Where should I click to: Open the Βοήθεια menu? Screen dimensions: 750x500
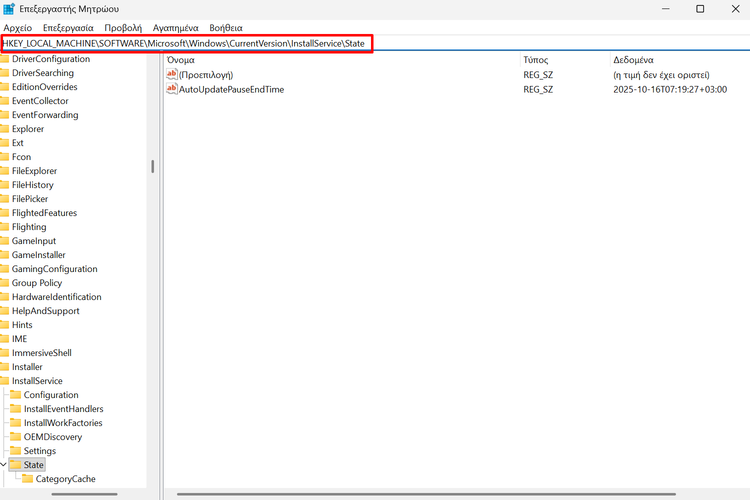pos(226,28)
